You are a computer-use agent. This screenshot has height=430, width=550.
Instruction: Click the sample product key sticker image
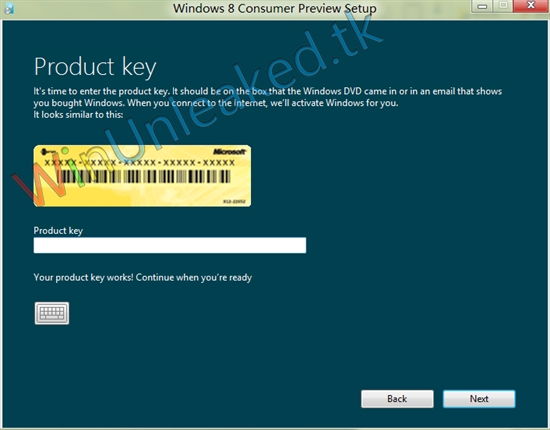pyautogui.click(x=142, y=176)
